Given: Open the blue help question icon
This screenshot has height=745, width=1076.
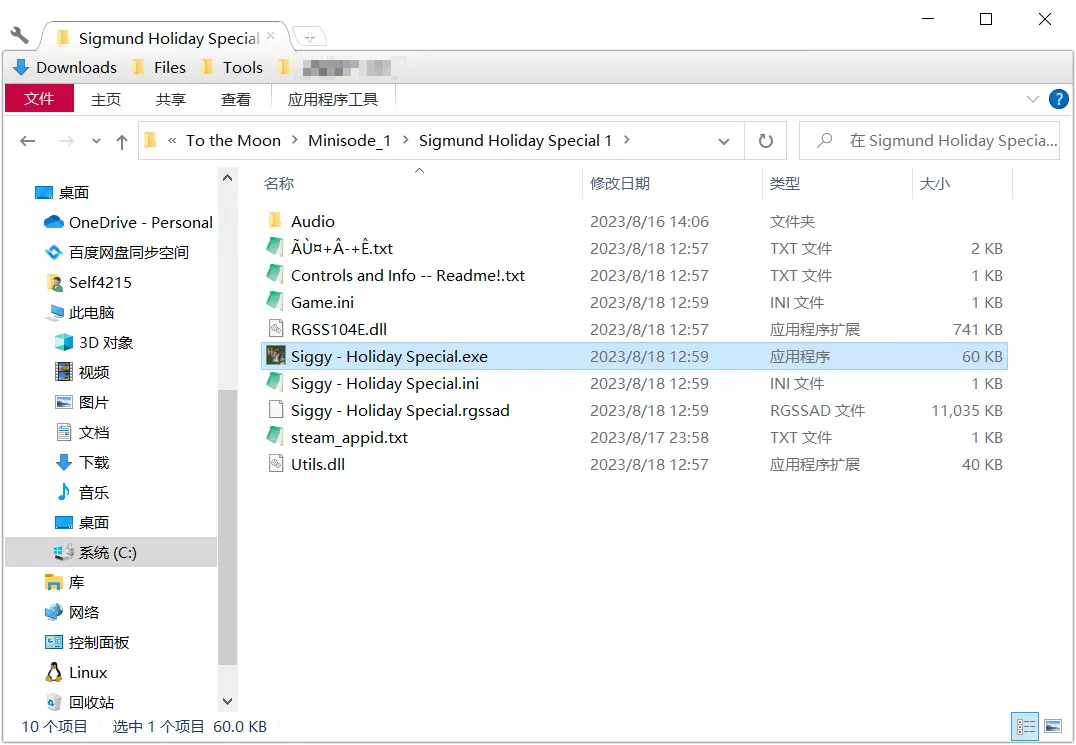Looking at the screenshot, I should pos(1059,99).
